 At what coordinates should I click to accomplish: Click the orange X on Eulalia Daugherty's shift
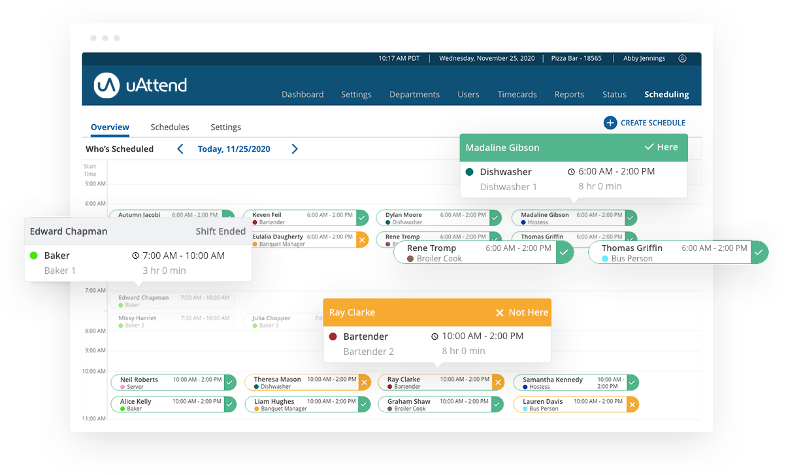362,239
